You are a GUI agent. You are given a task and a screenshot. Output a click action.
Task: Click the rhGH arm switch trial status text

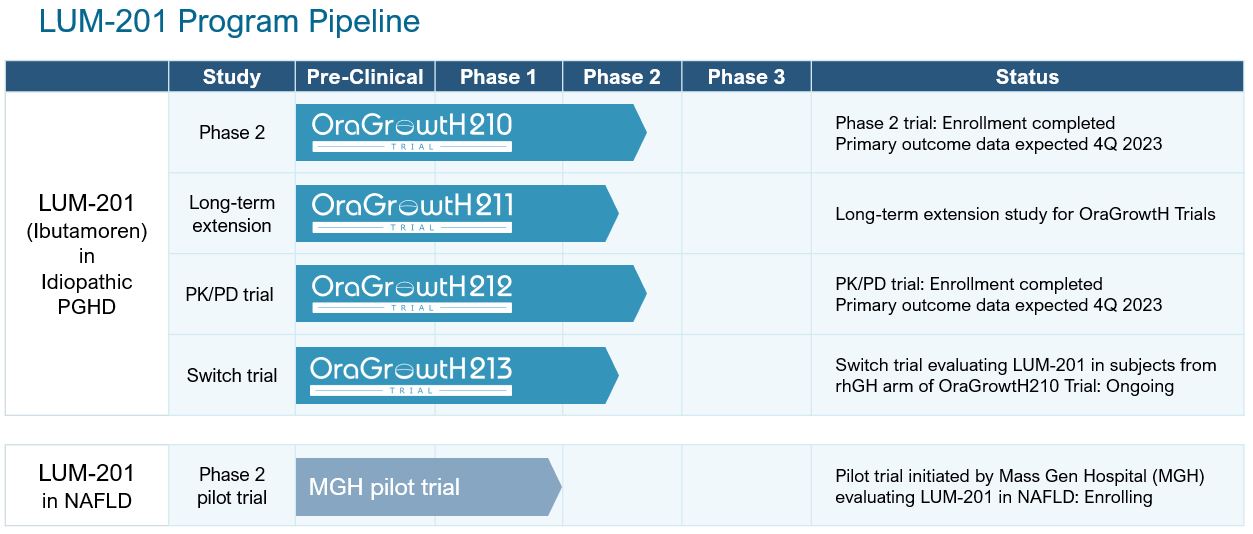coord(1025,376)
